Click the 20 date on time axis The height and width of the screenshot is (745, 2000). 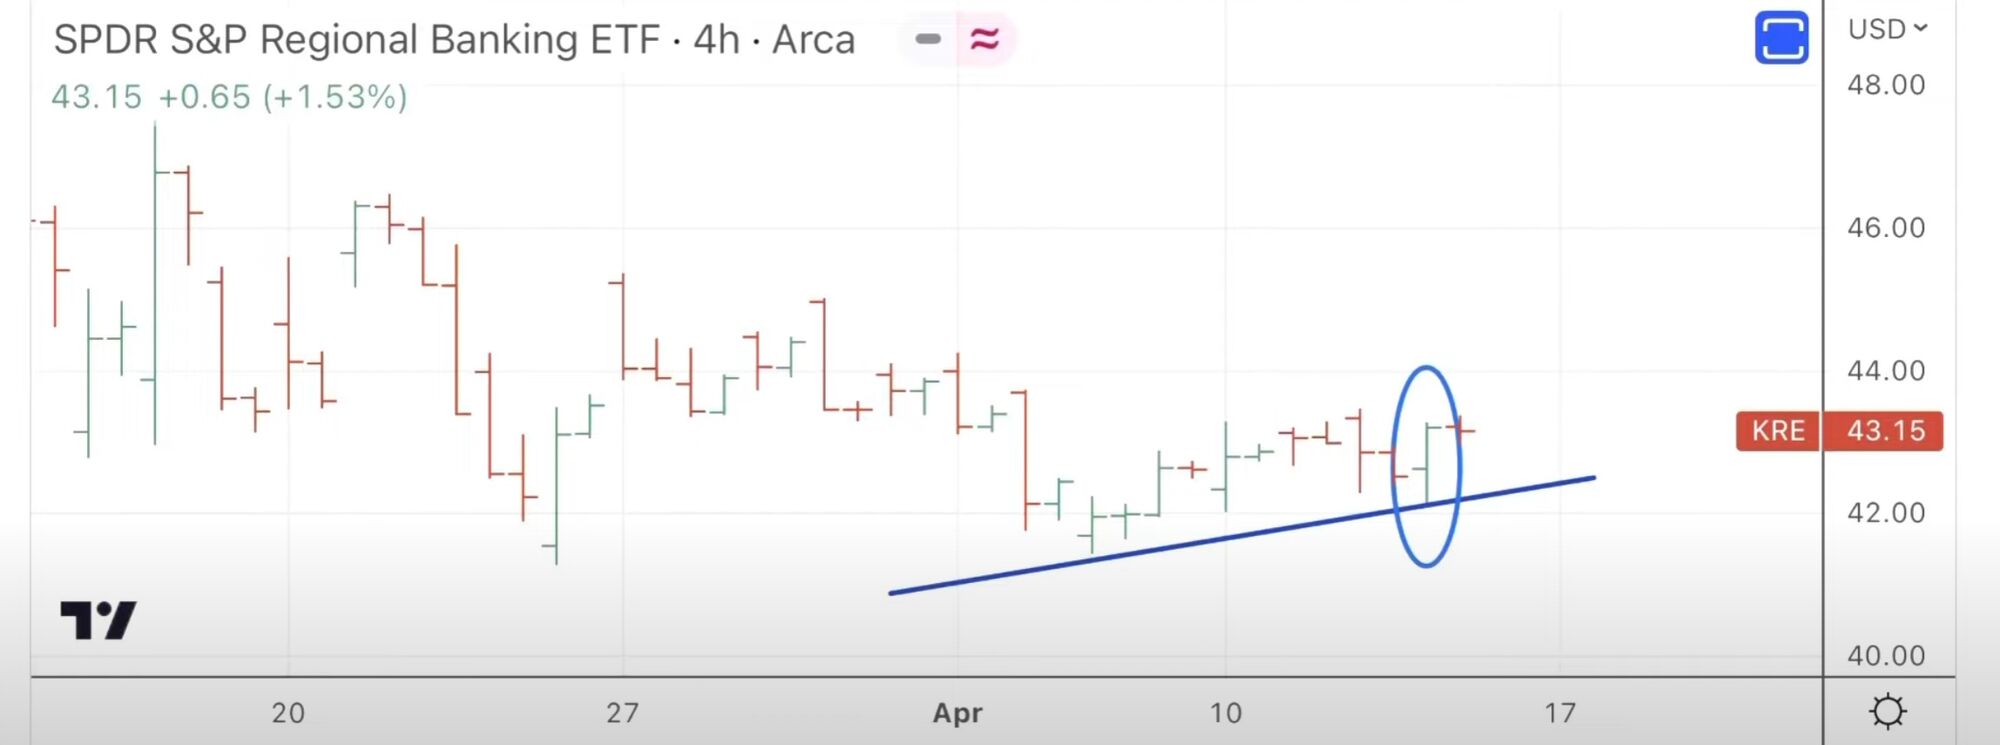click(x=288, y=713)
